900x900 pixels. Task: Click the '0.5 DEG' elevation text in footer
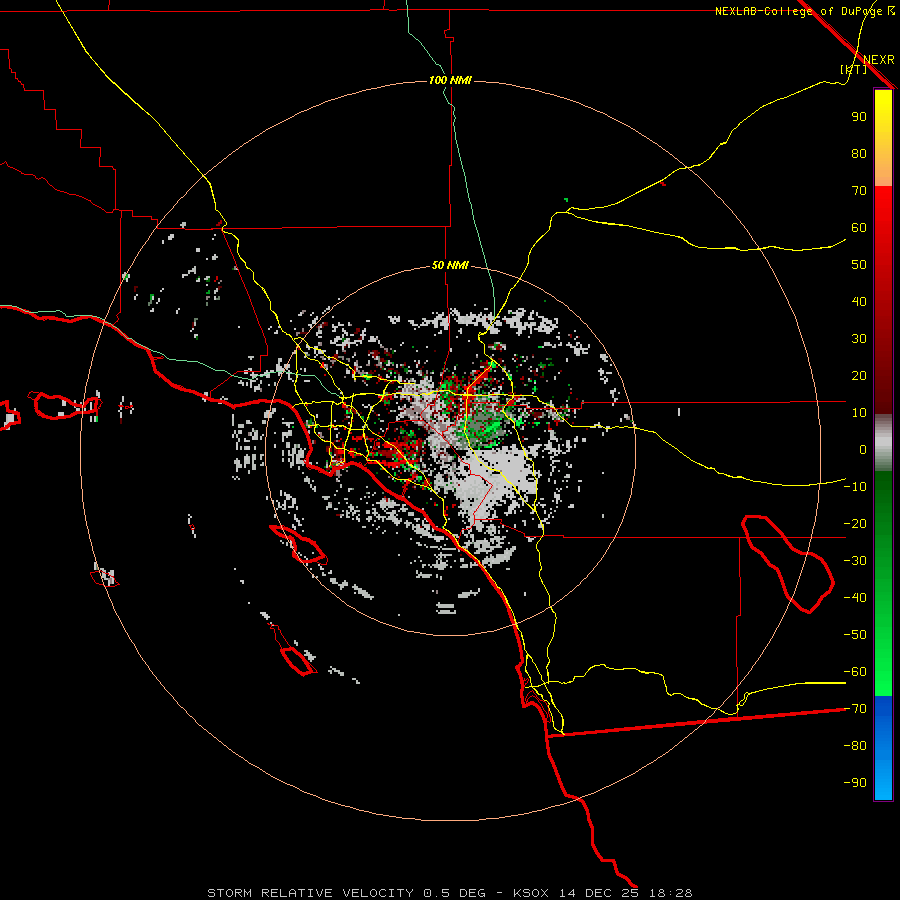(x=454, y=893)
